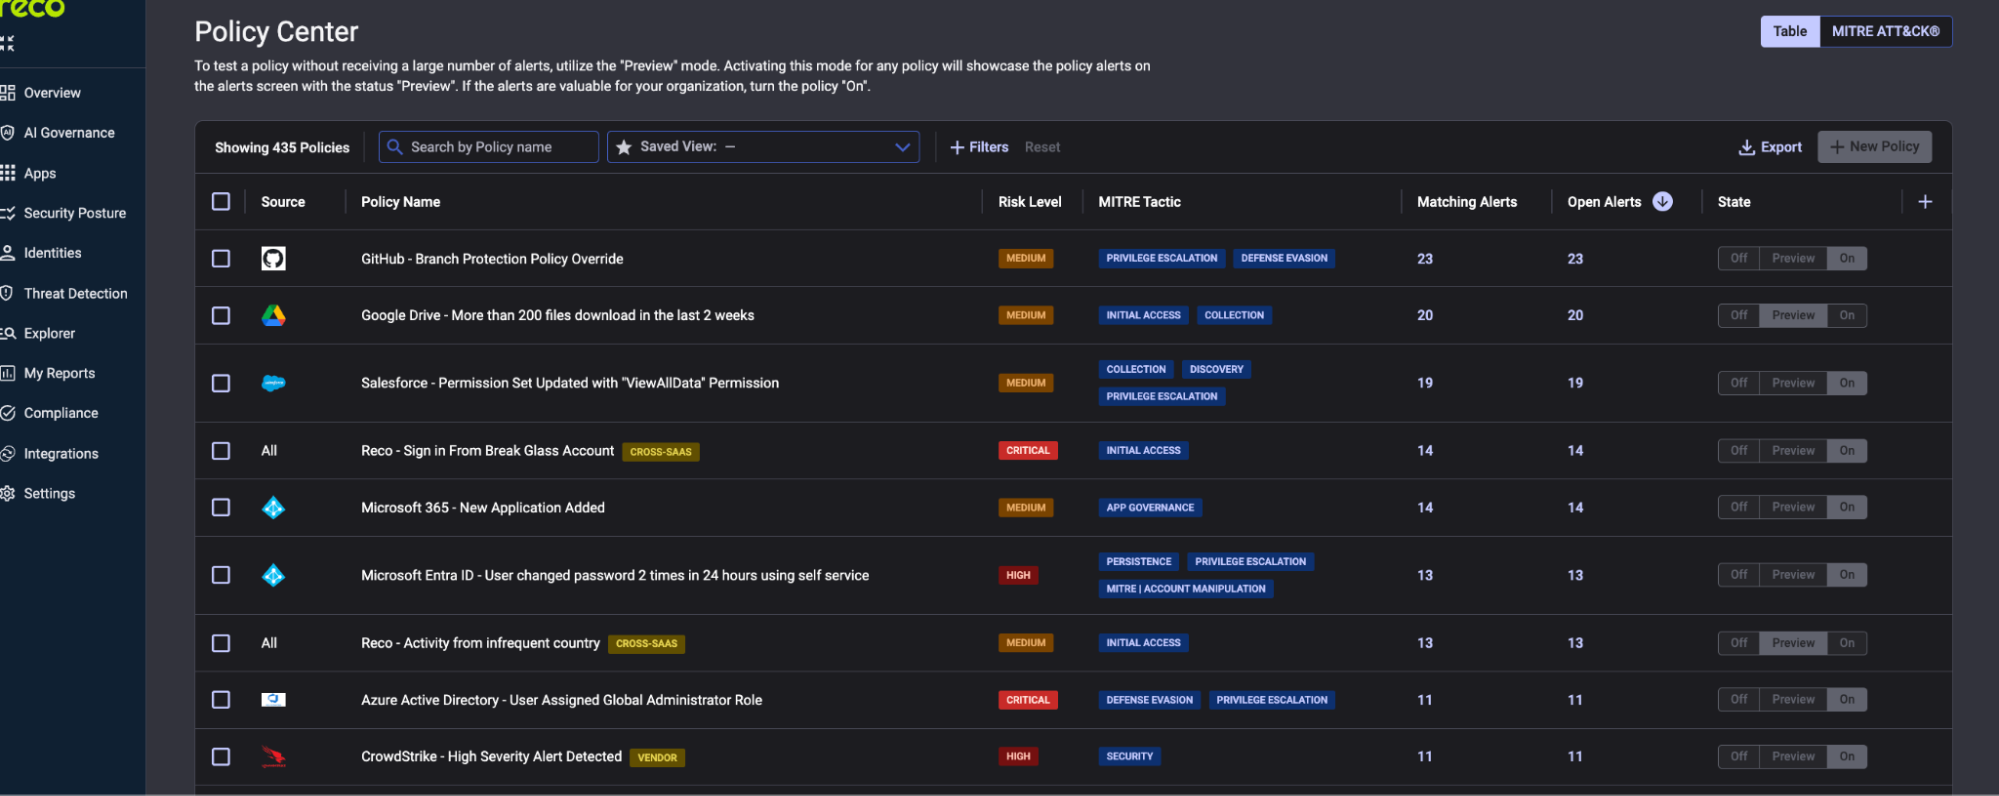The height and width of the screenshot is (796, 1999).
Task: Switch to Table view tab
Action: [1790, 32]
